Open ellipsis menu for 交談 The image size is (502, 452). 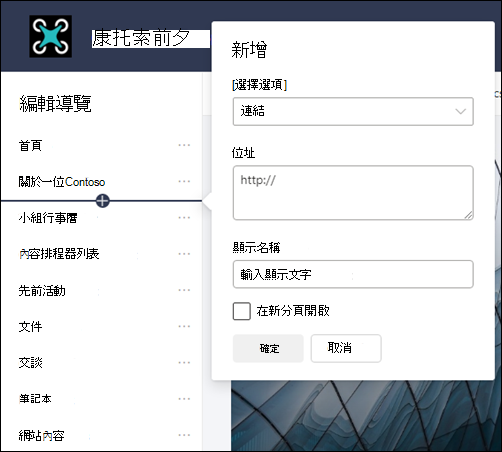pyautogui.click(x=184, y=363)
